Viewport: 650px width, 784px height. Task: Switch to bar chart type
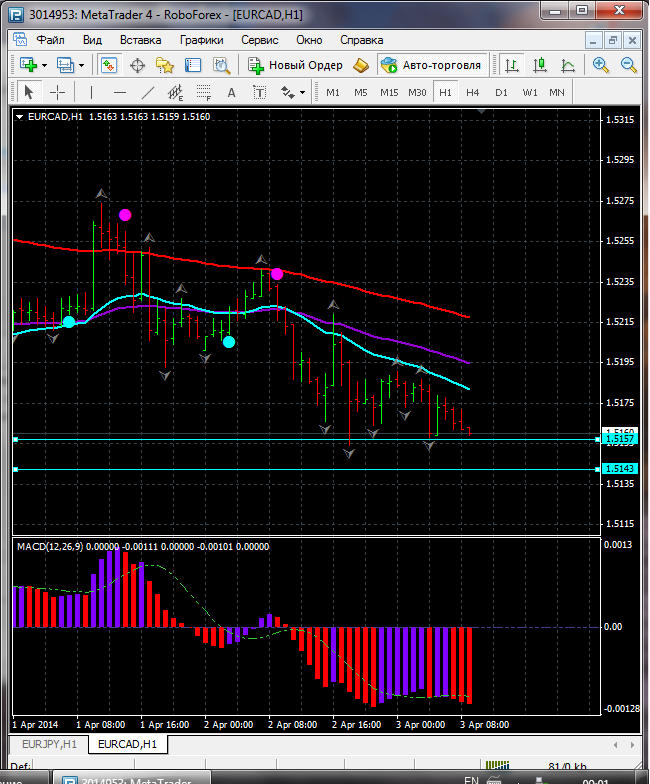click(512, 65)
